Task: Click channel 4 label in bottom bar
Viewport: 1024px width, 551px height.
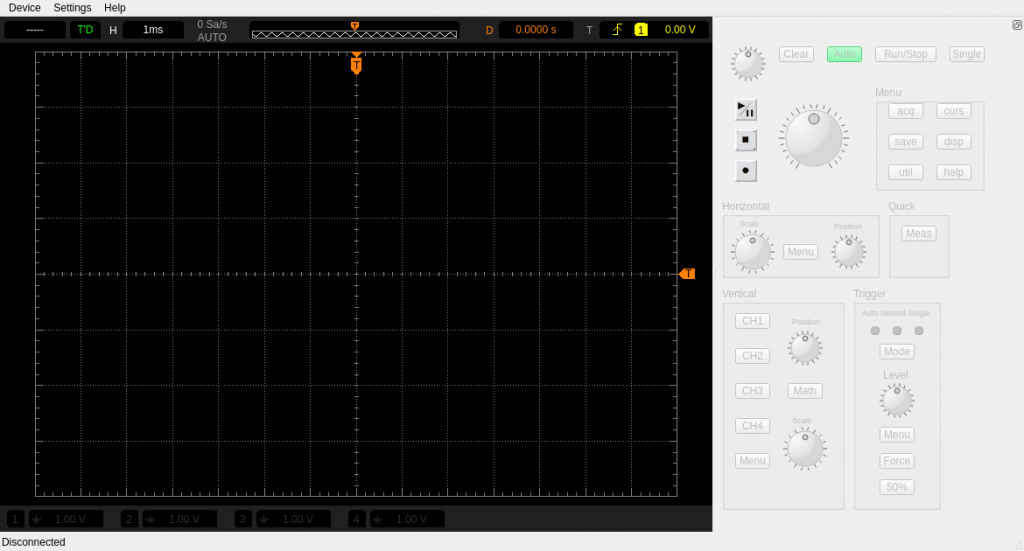Action: click(x=357, y=520)
